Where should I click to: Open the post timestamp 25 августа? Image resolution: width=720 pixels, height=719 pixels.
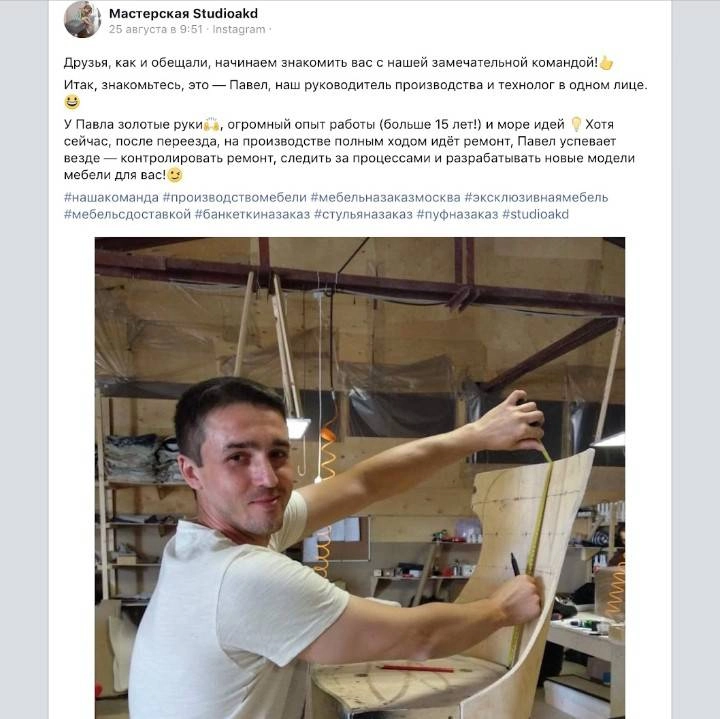(155, 30)
